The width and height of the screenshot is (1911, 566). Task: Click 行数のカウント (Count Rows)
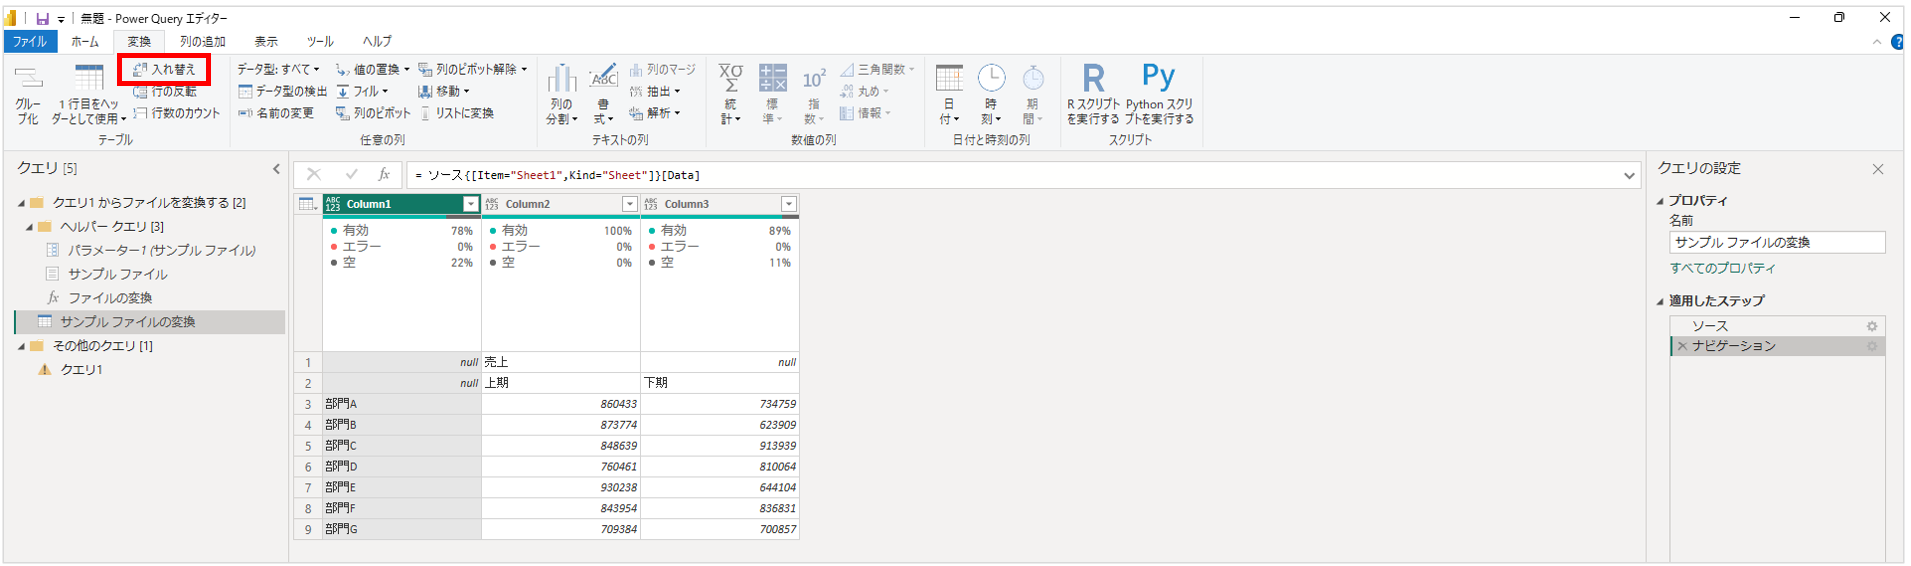point(176,113)
